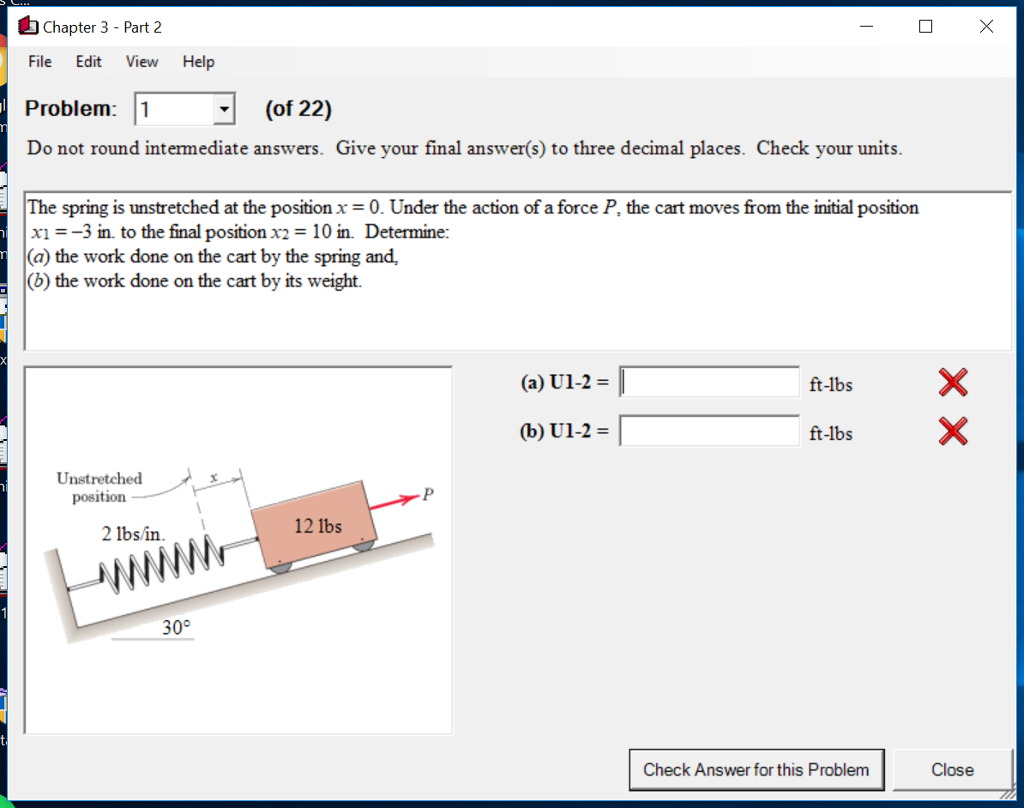This screenshot has height=808, width=1024.
Task: Place cursor in the (a) U1-2 answer field
Action: pos(710,381)
